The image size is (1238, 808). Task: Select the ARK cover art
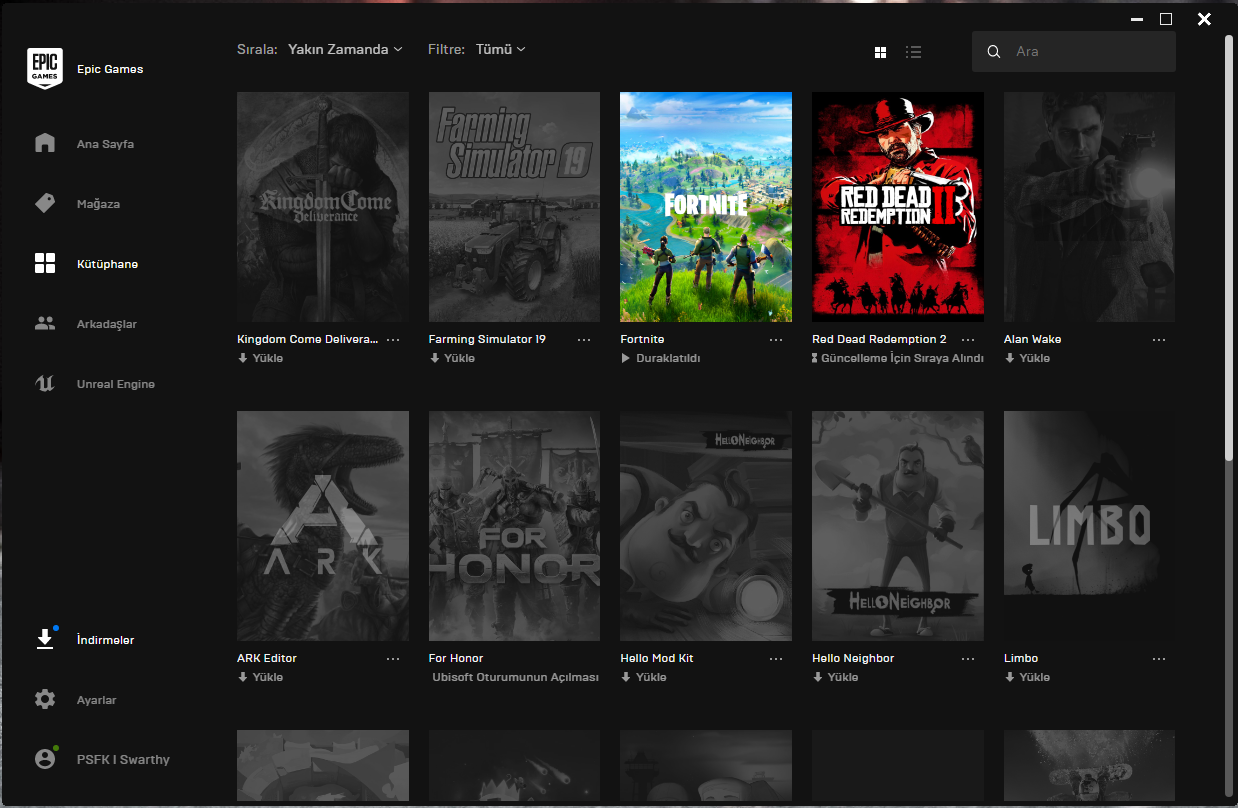point(323,526)
